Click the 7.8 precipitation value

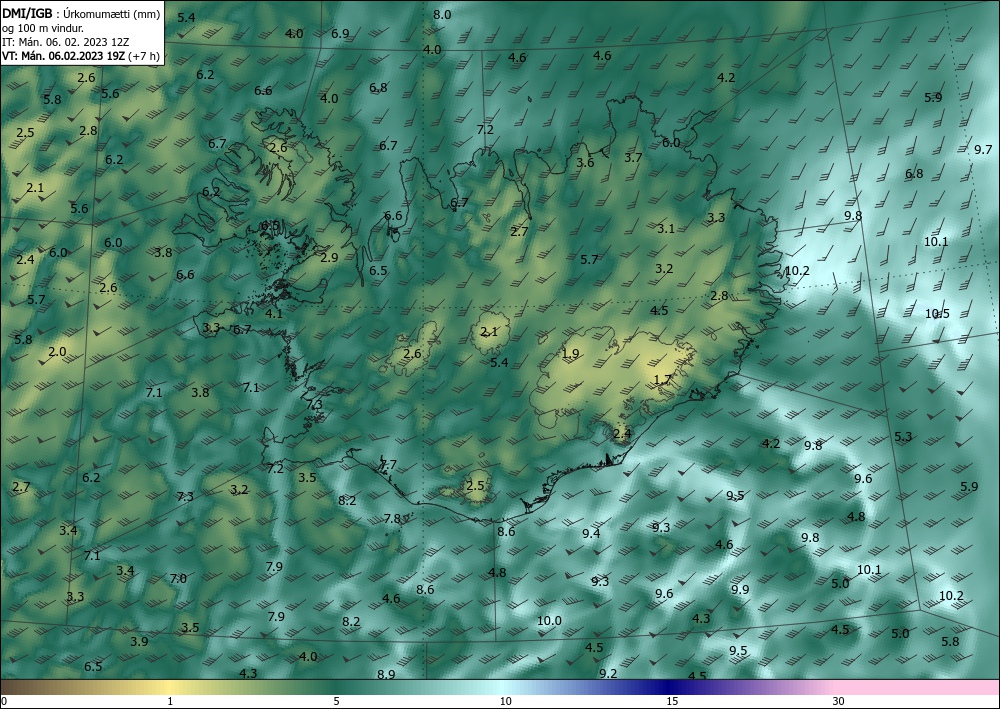point(392,518)
